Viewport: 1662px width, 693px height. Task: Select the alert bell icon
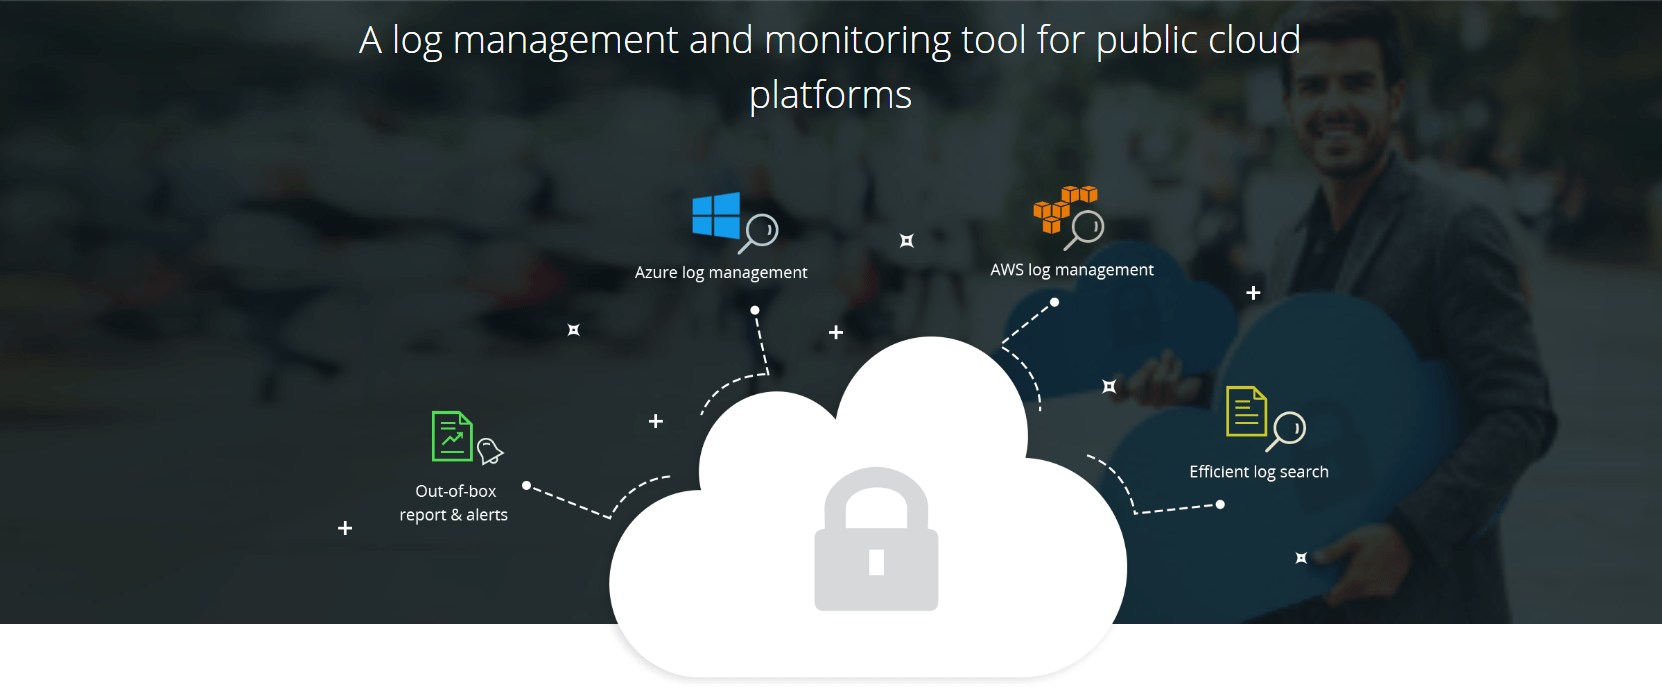[490, 451]
